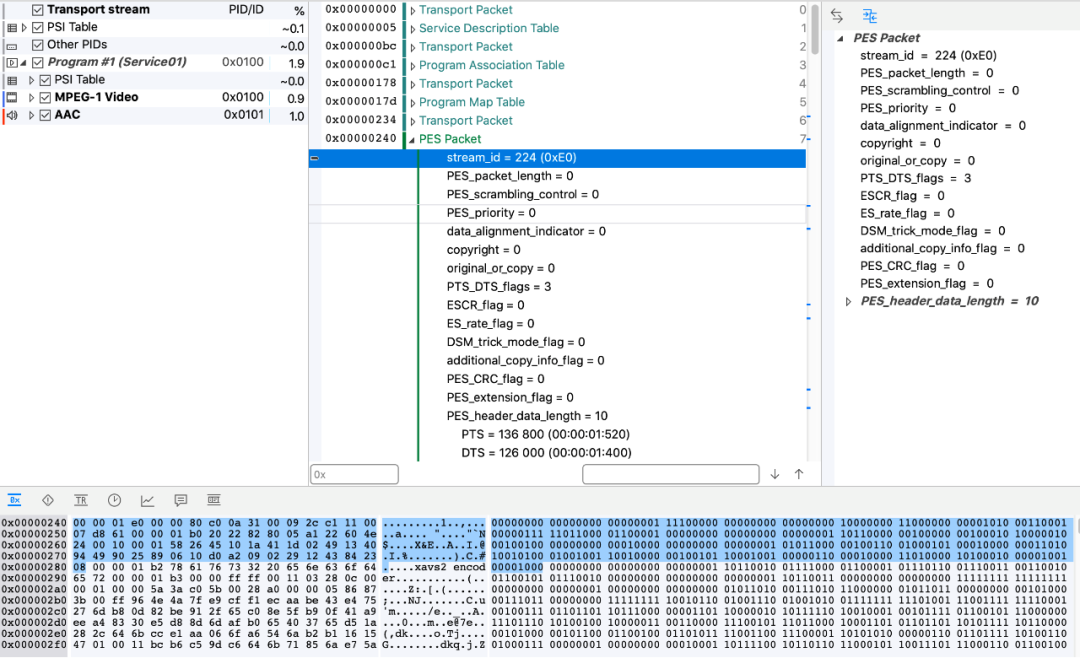
Task: Open the clock timing view icon
Action: [x=114, y=500]
